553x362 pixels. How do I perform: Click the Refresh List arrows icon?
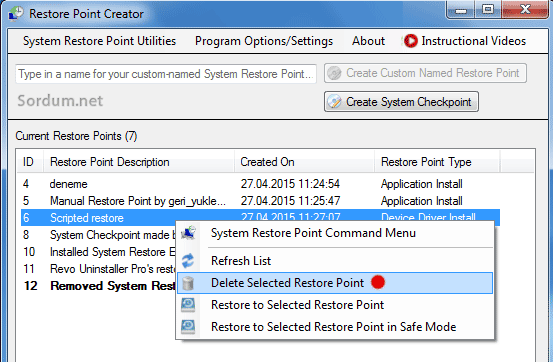click(188, 261)
